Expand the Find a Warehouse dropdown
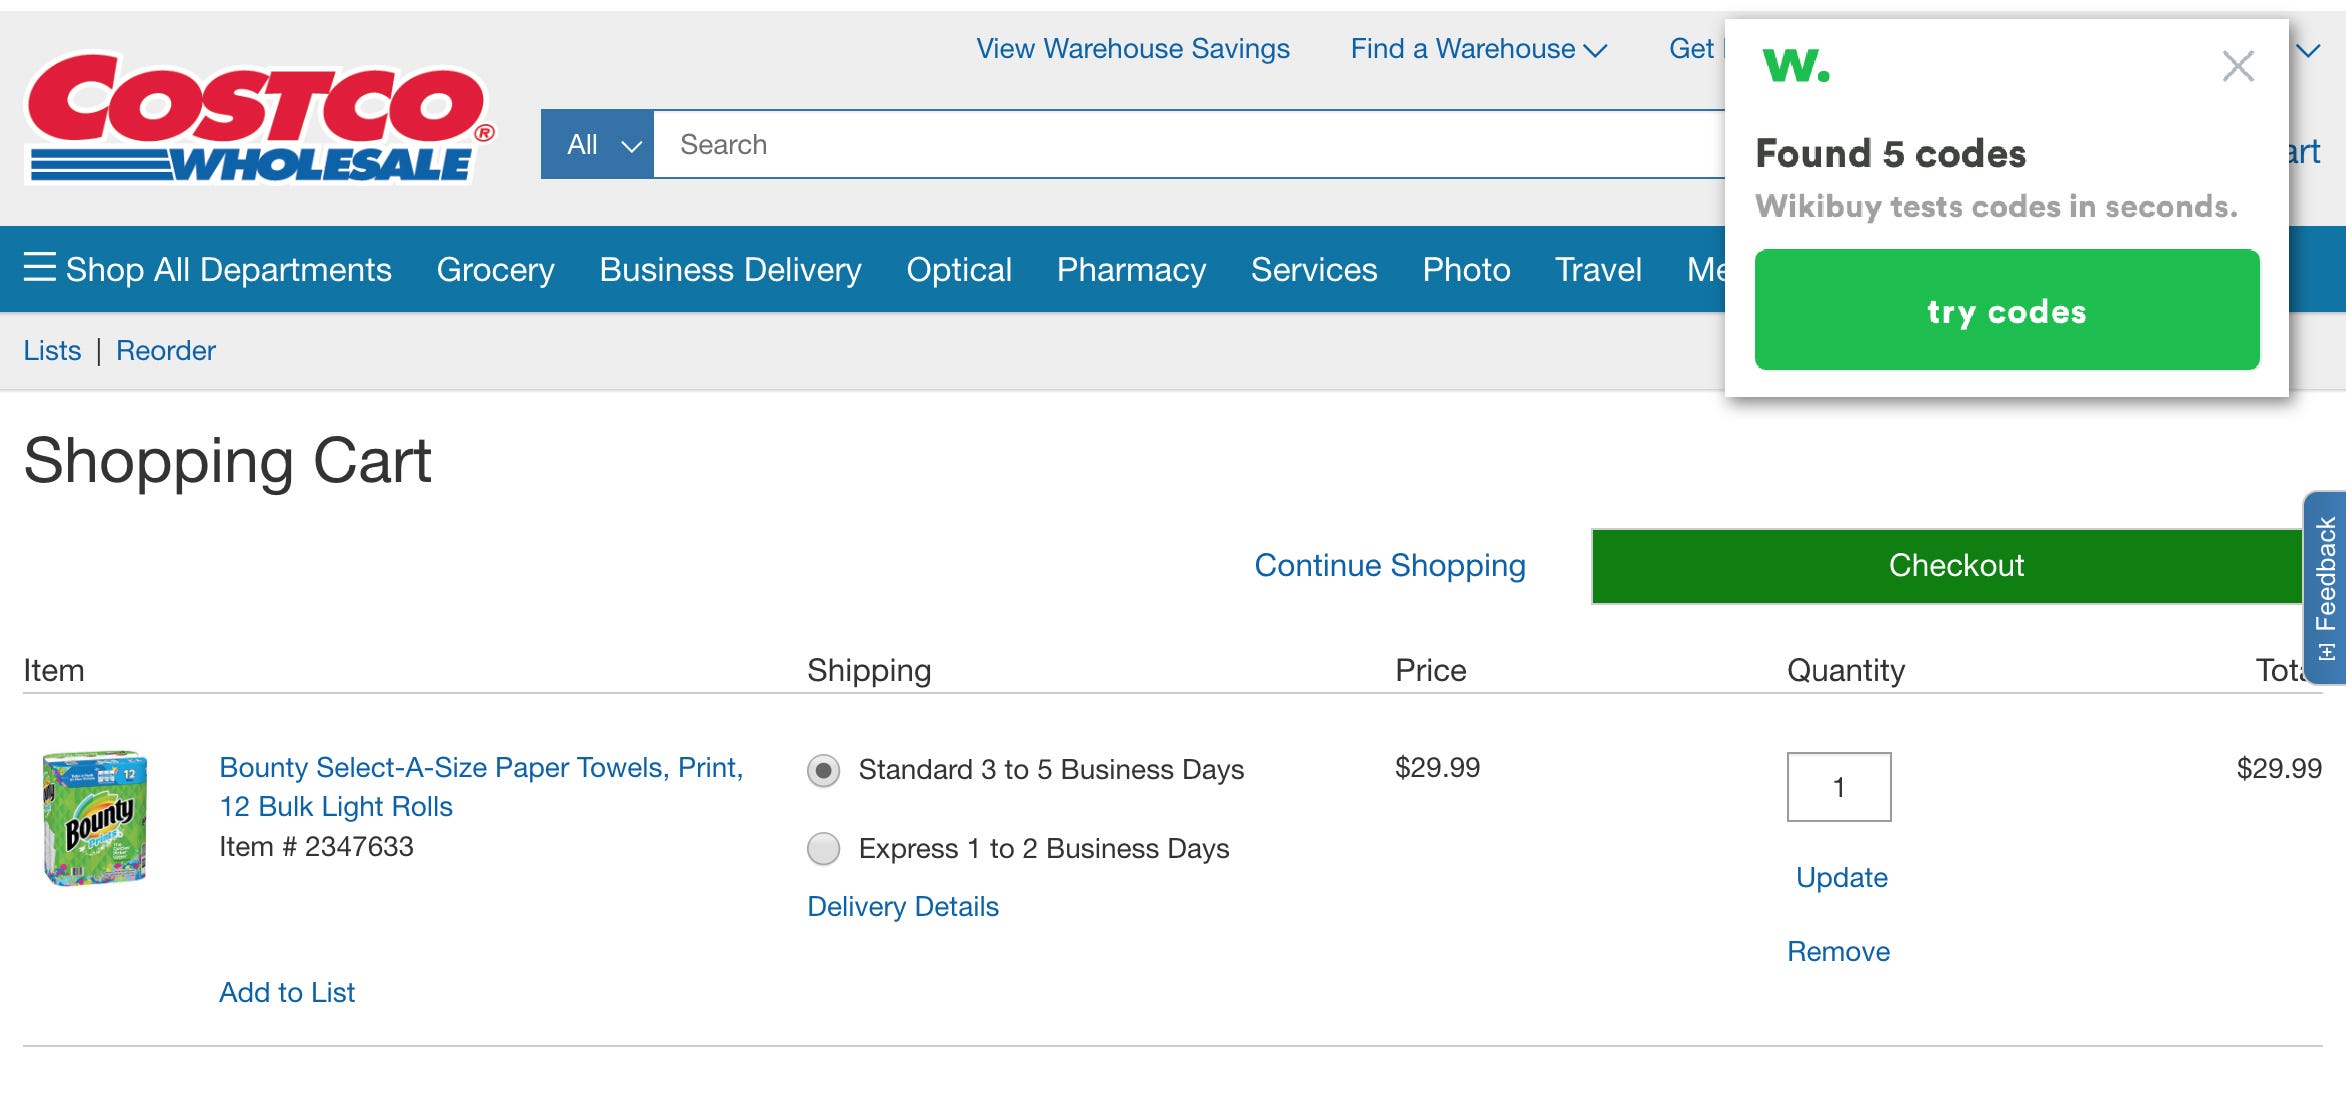The height and width of the screenshot is (1104, 2346). 1478,49
